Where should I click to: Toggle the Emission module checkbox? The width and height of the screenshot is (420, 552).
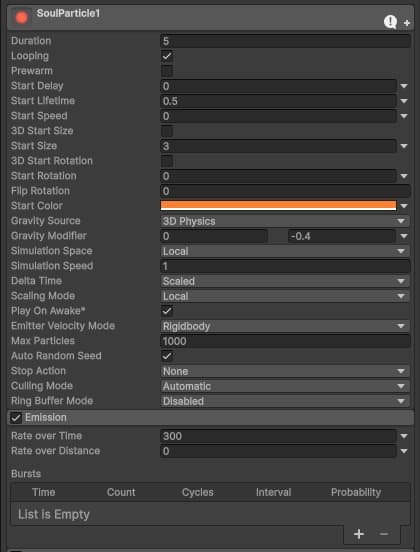coord(16,418)
